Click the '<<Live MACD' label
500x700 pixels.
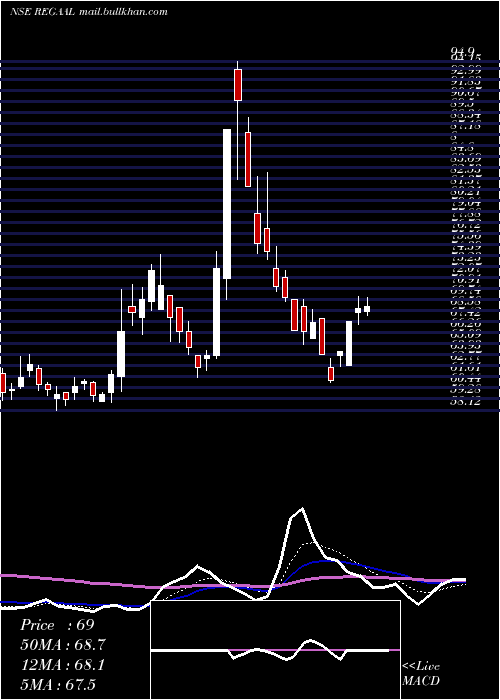(x=421, y=674)
